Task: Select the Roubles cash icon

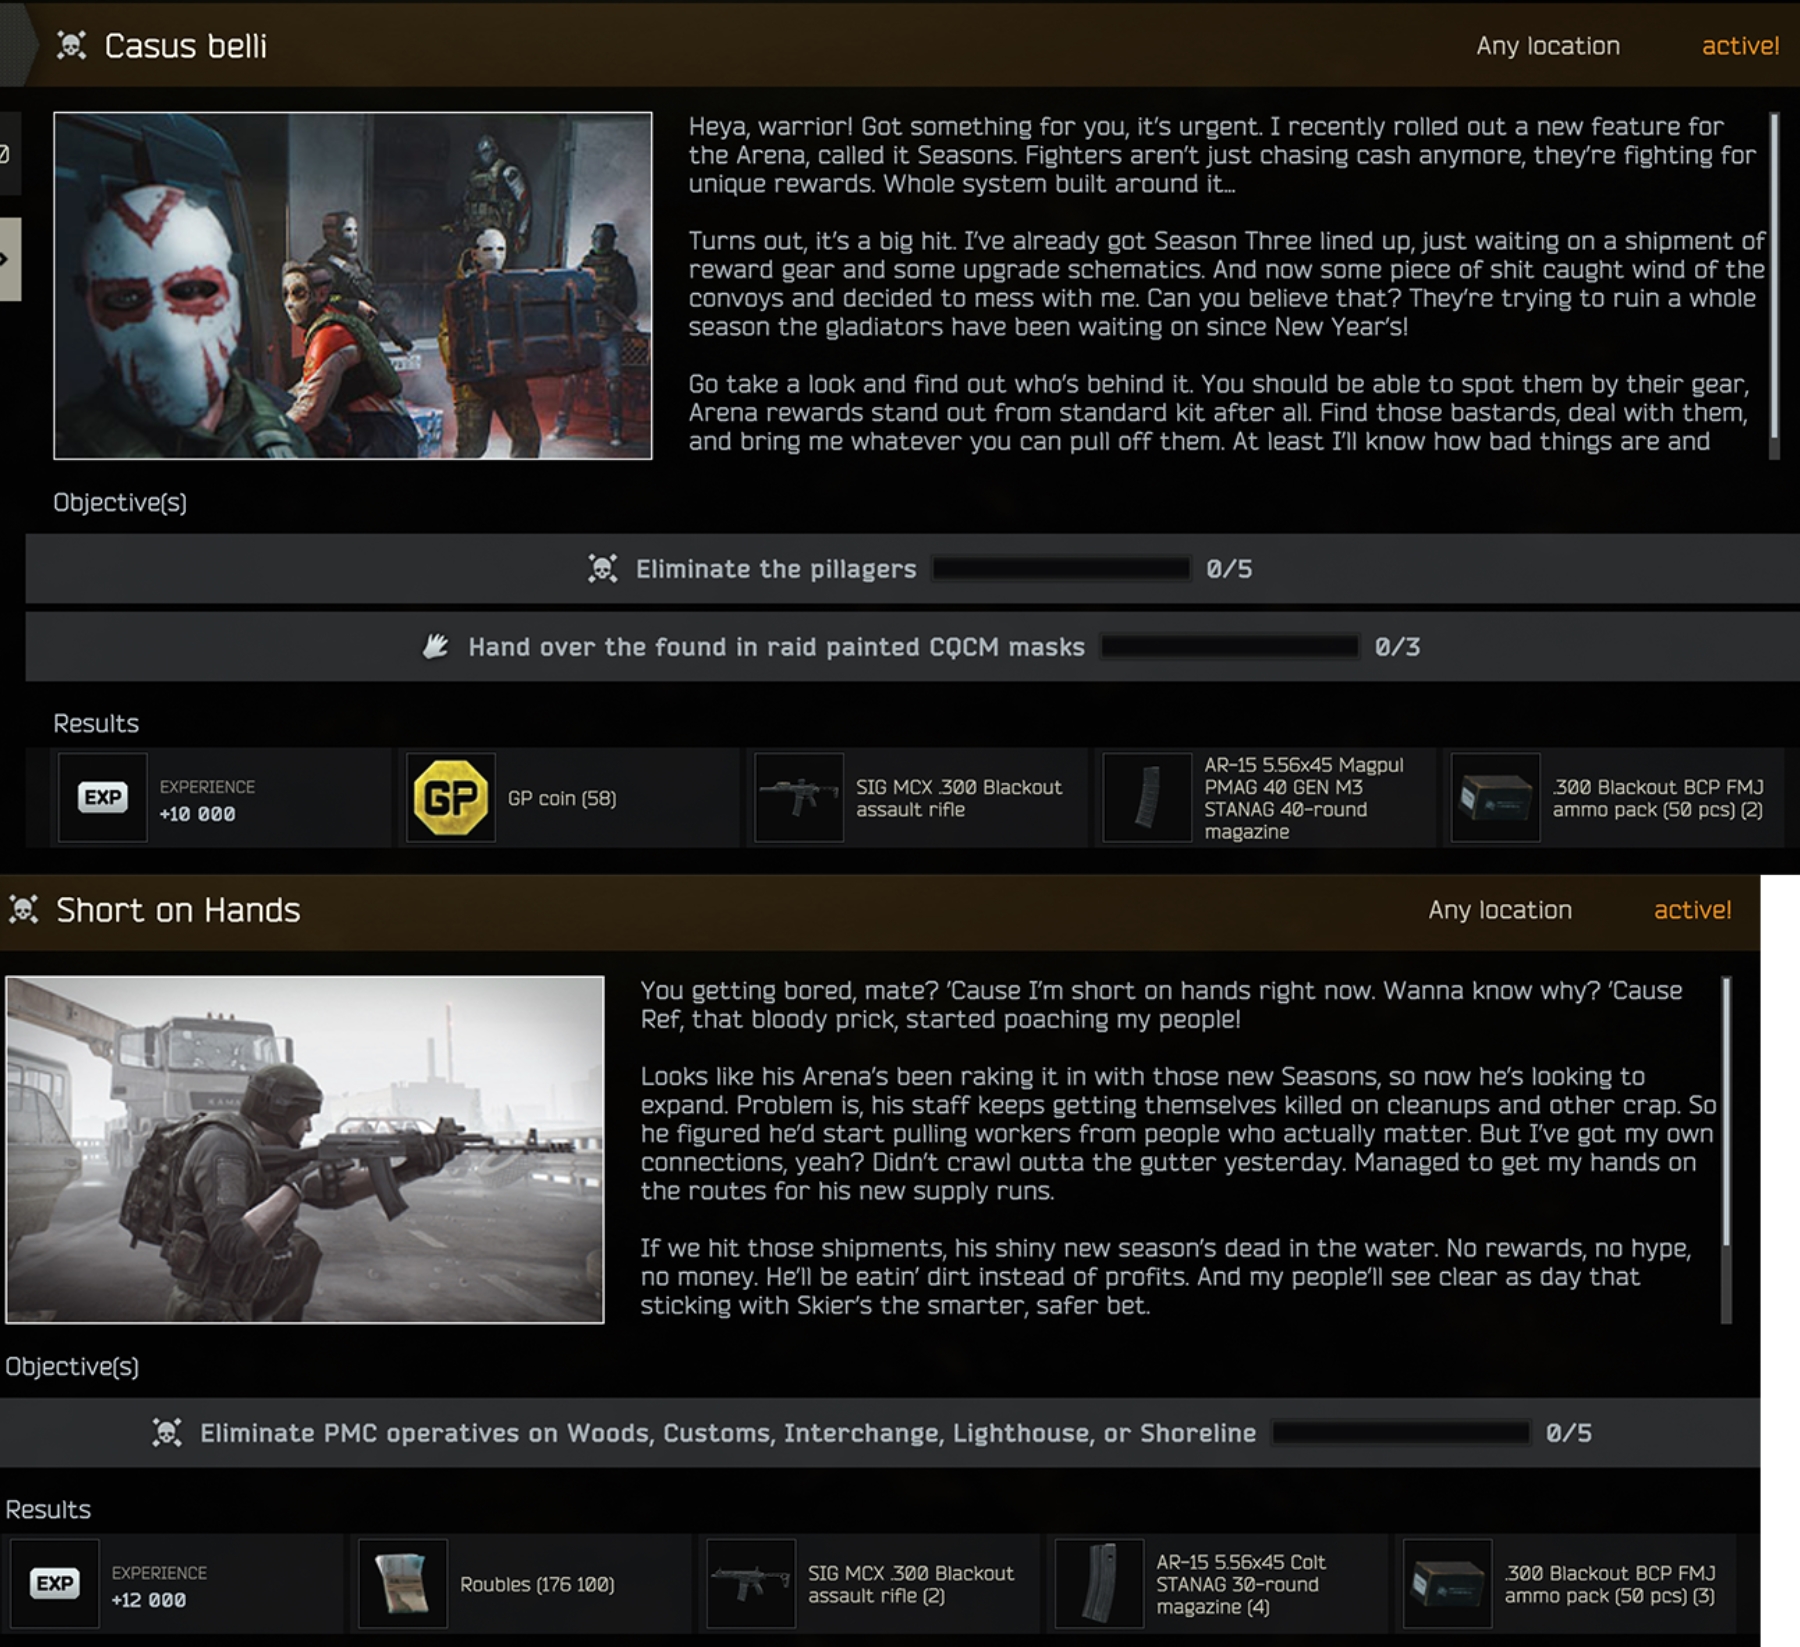Action: coord(403,1583)
